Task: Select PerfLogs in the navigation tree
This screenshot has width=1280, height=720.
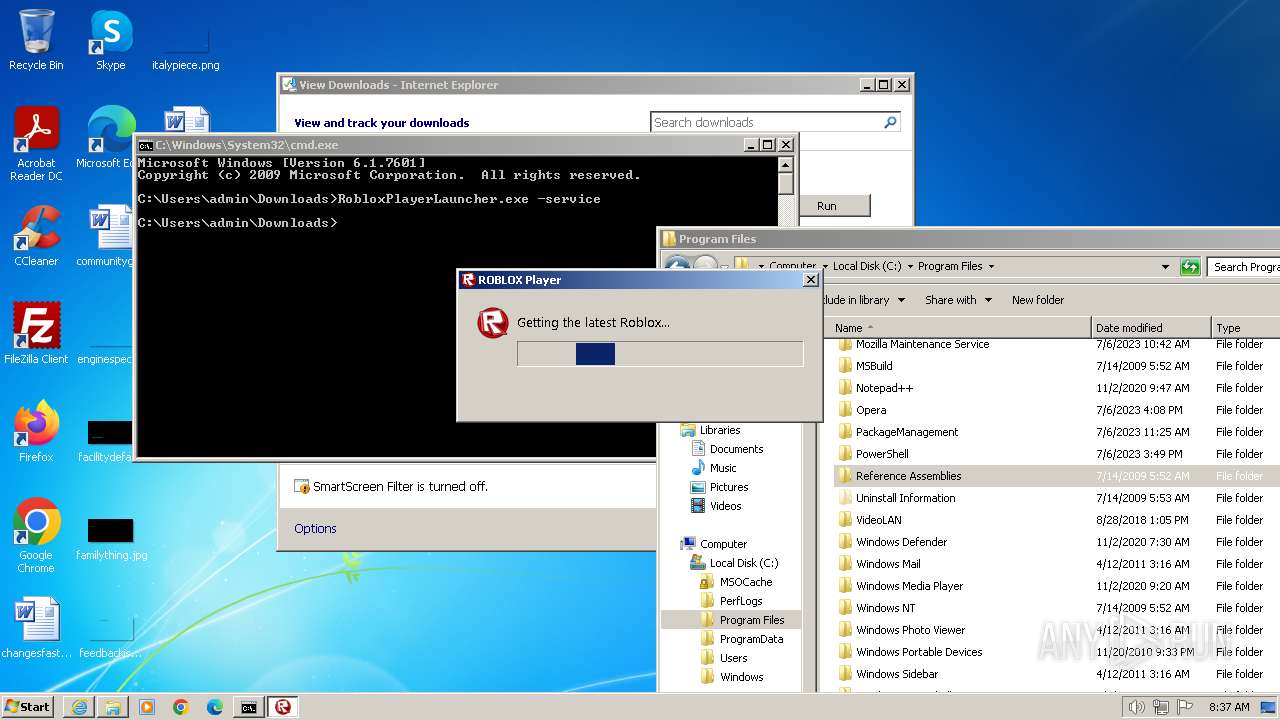Action: coord(732,601)
